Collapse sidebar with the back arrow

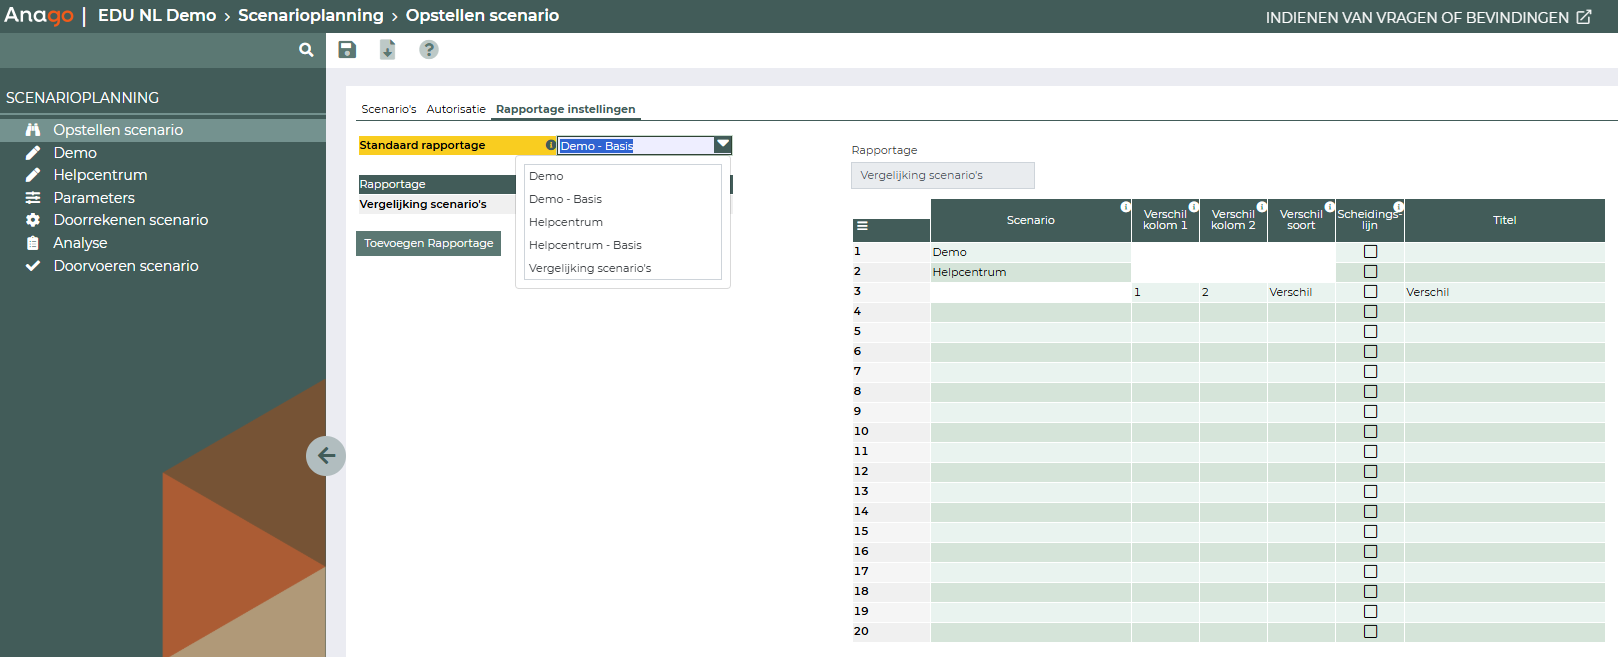click(326, 456)
